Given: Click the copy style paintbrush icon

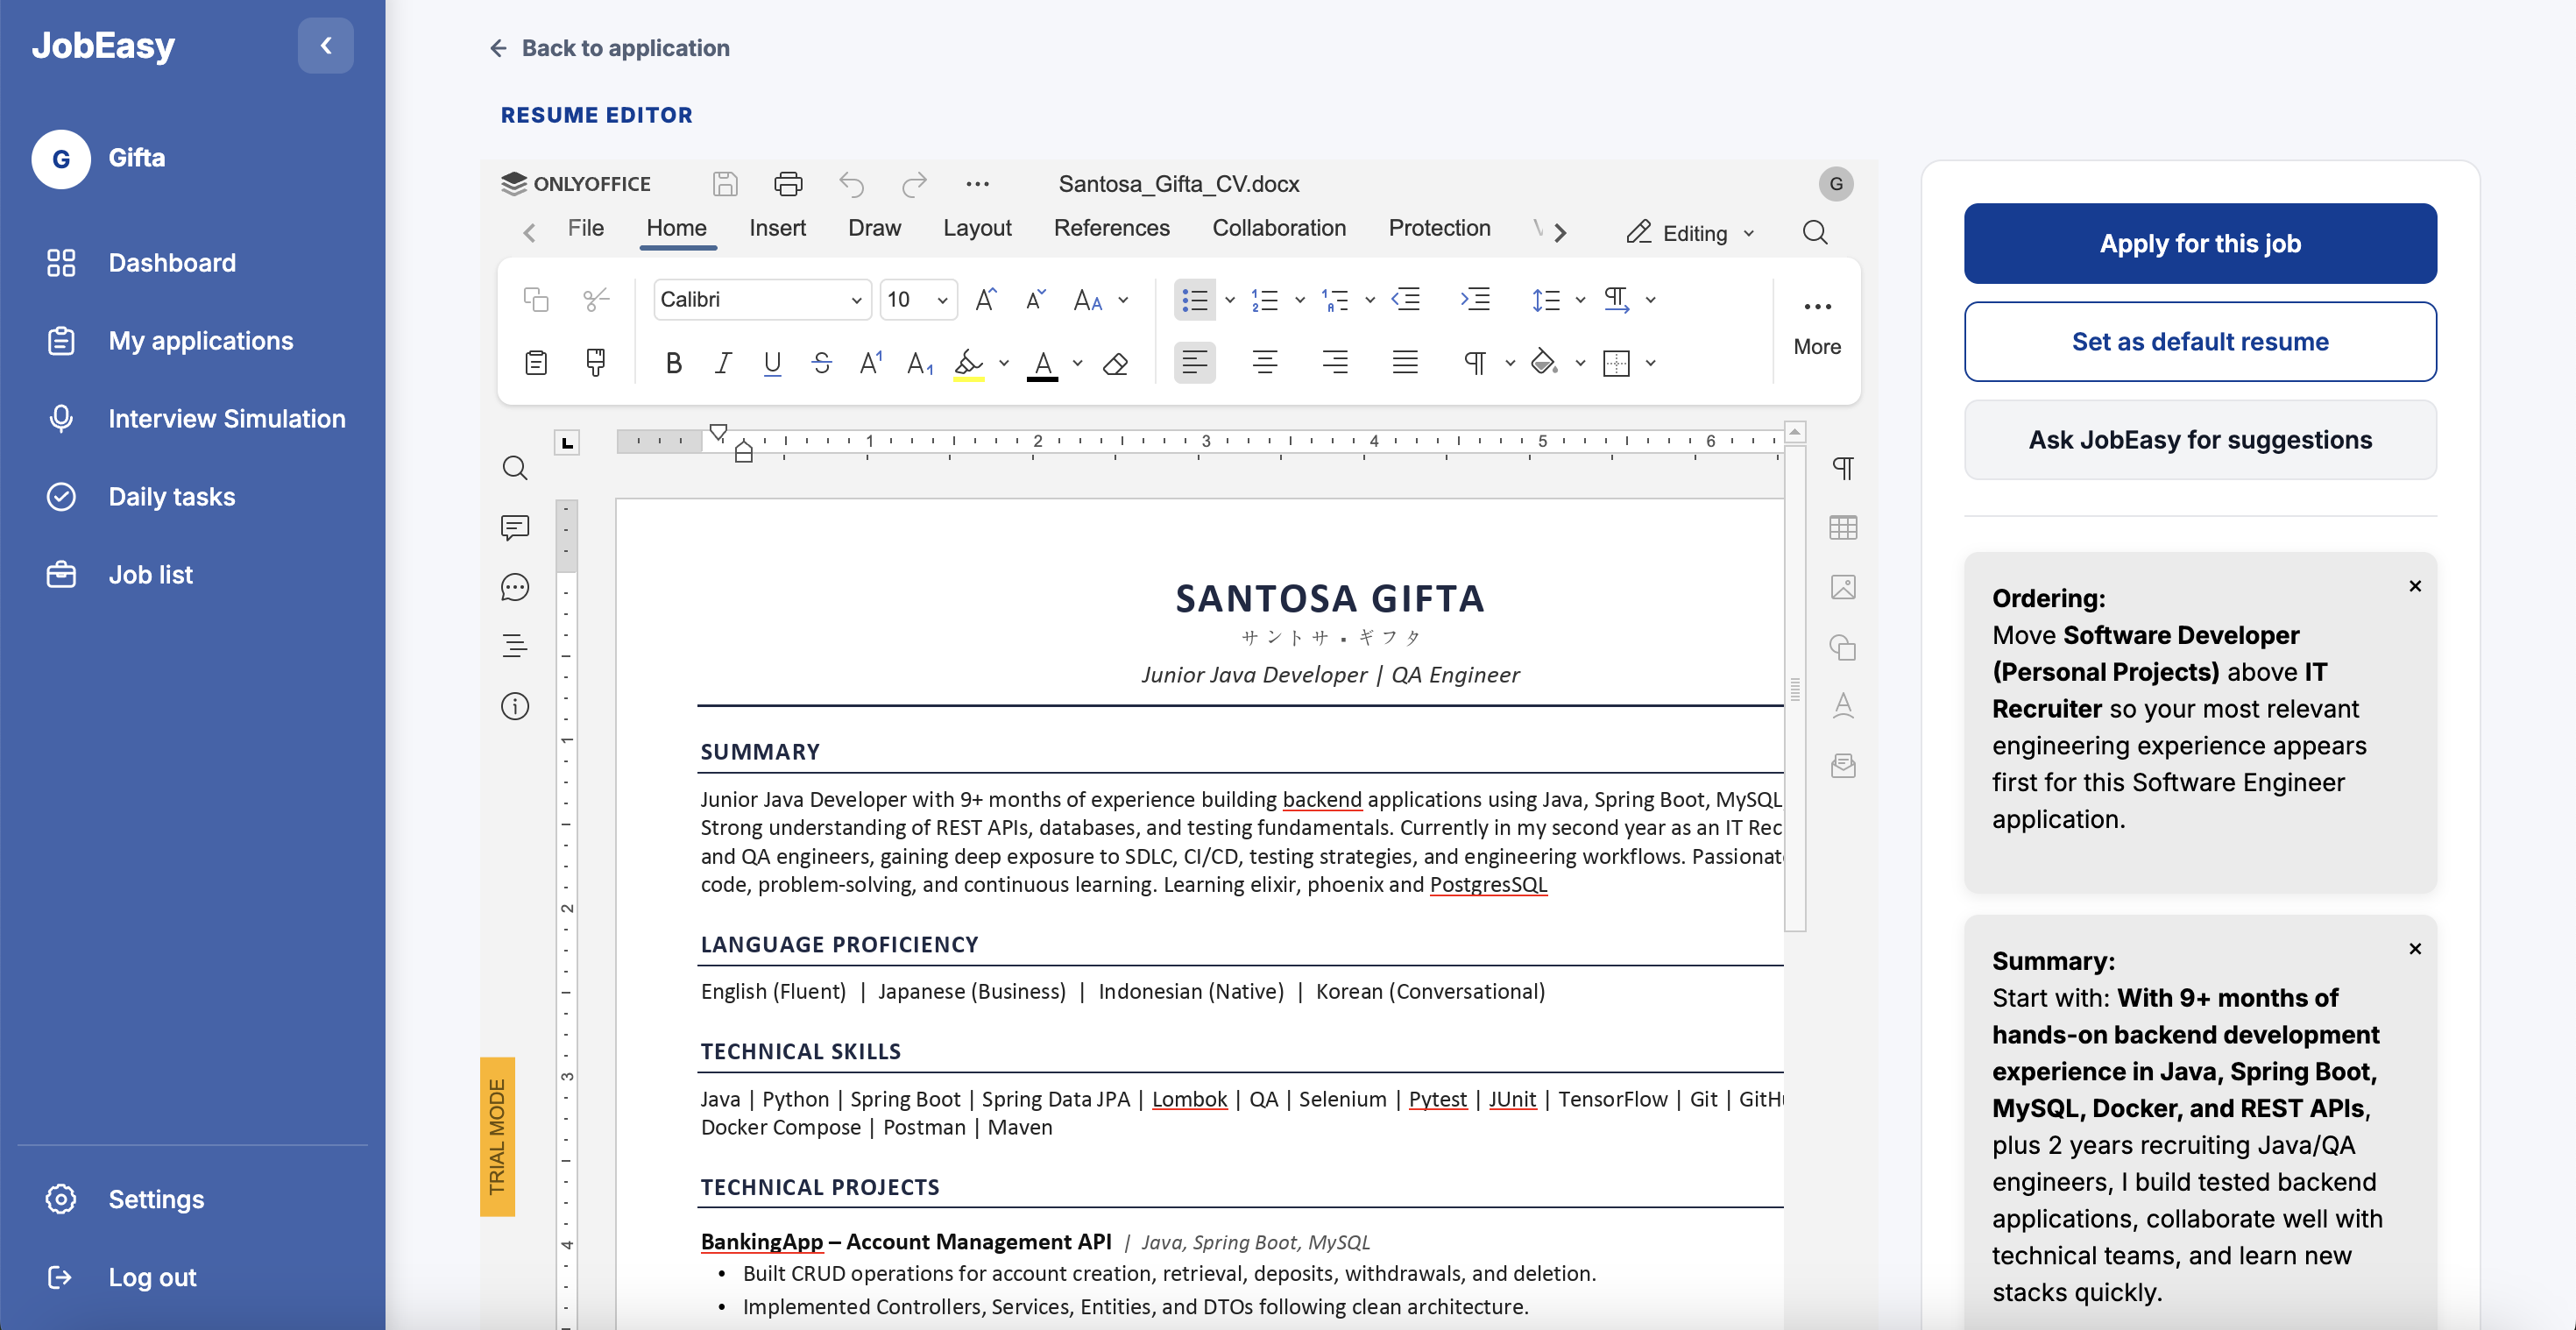Looking at the screenshot, I should pos(596,362).
